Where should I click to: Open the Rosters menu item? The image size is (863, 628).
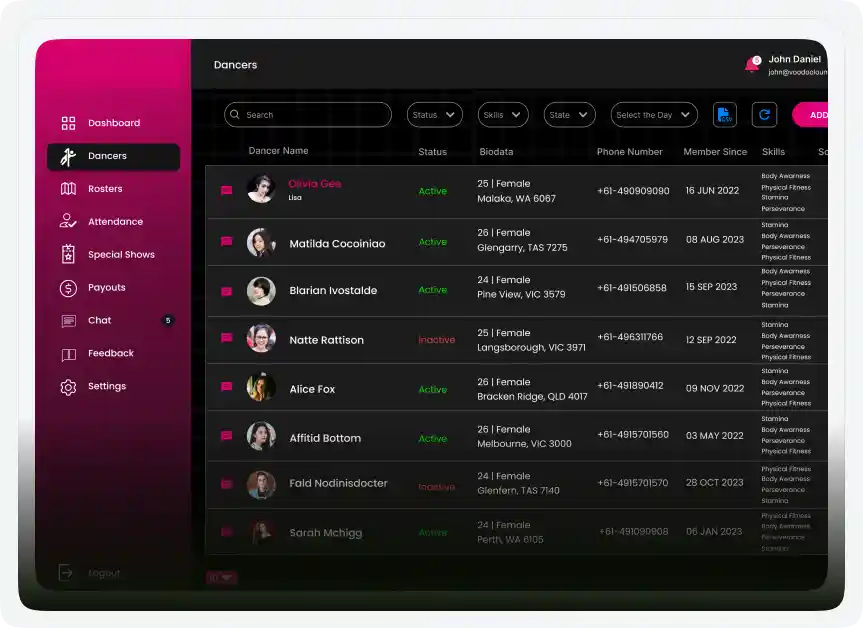coord(104,189)
